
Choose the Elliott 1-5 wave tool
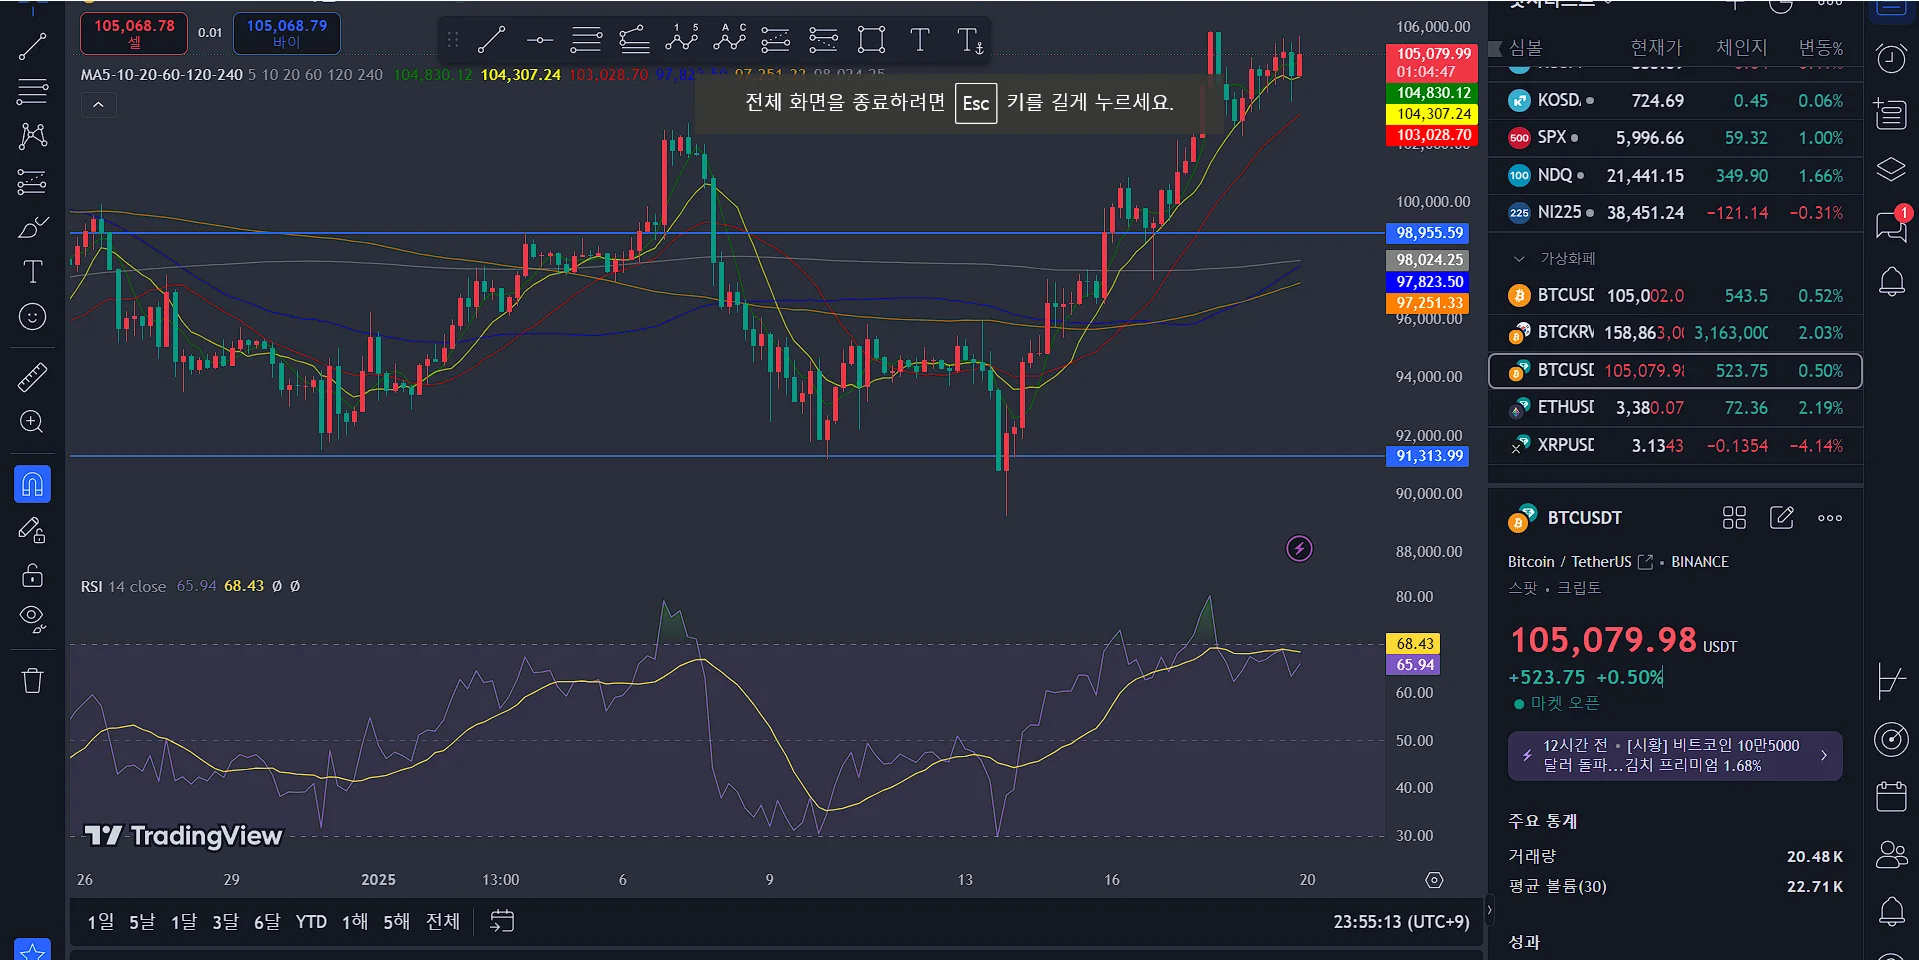pyautogui.click(x=682, y=40)
